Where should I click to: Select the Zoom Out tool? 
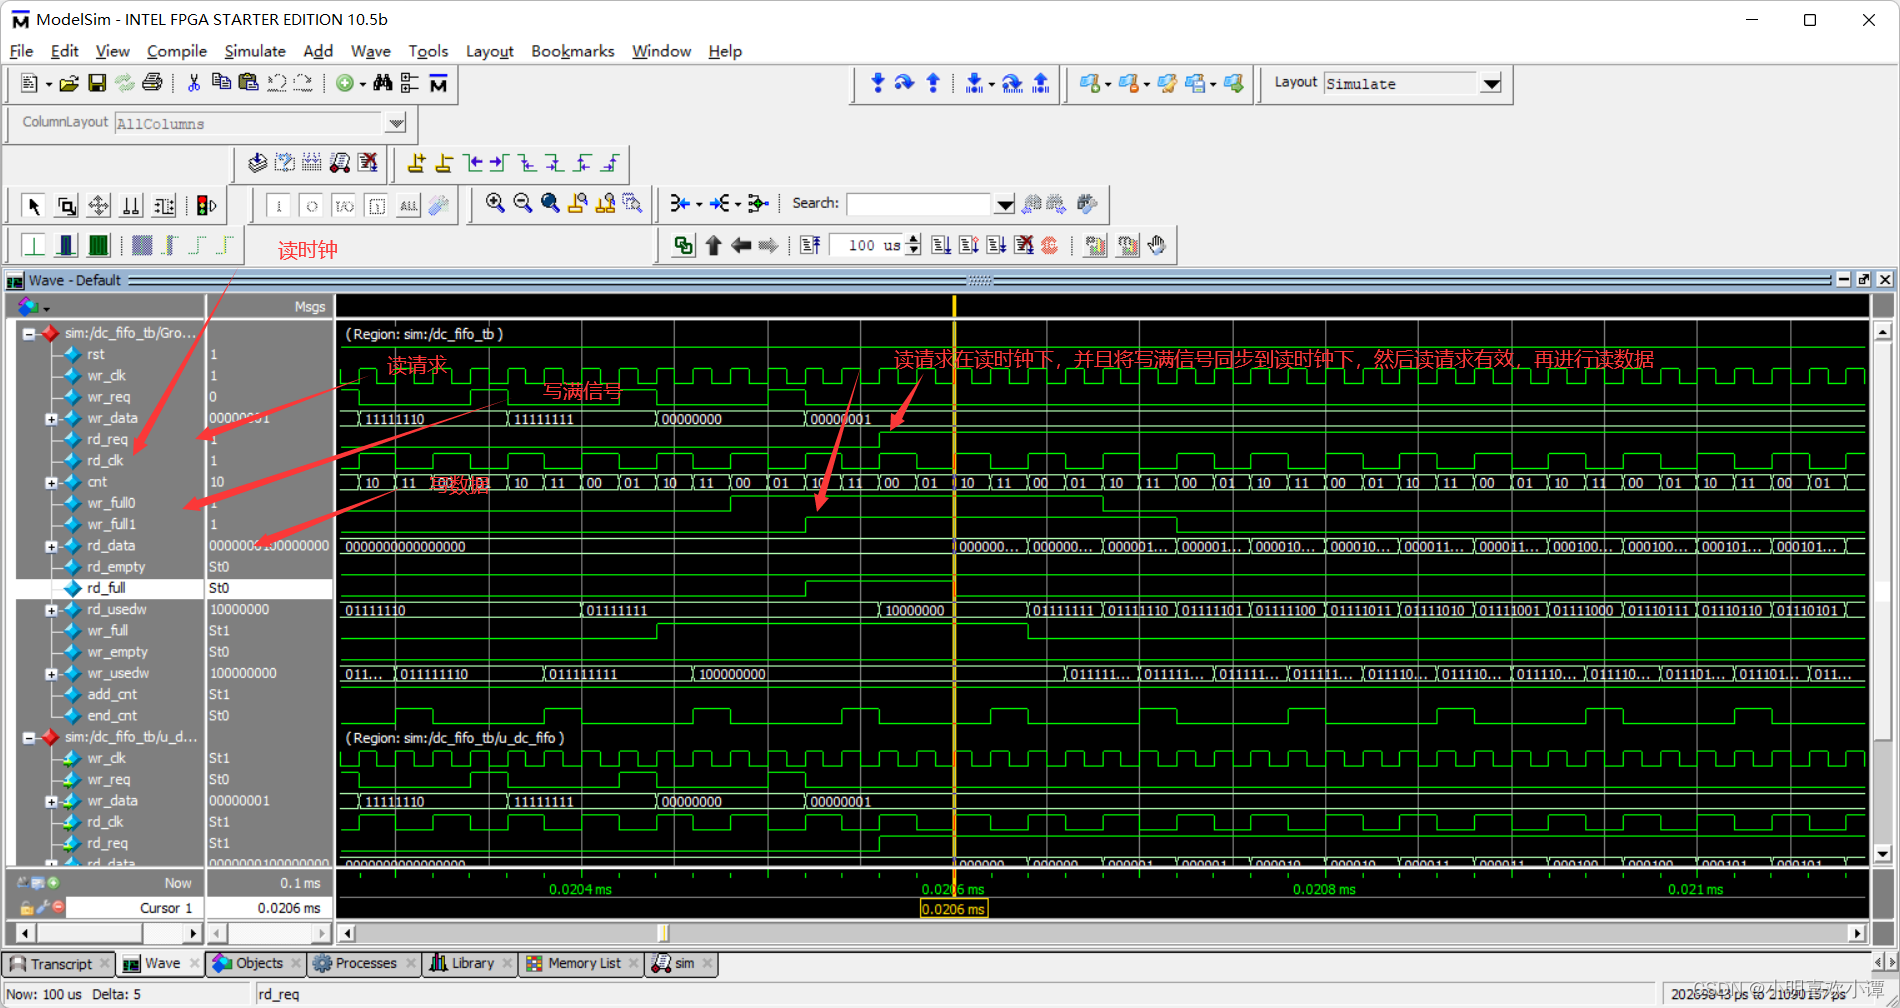522,204
